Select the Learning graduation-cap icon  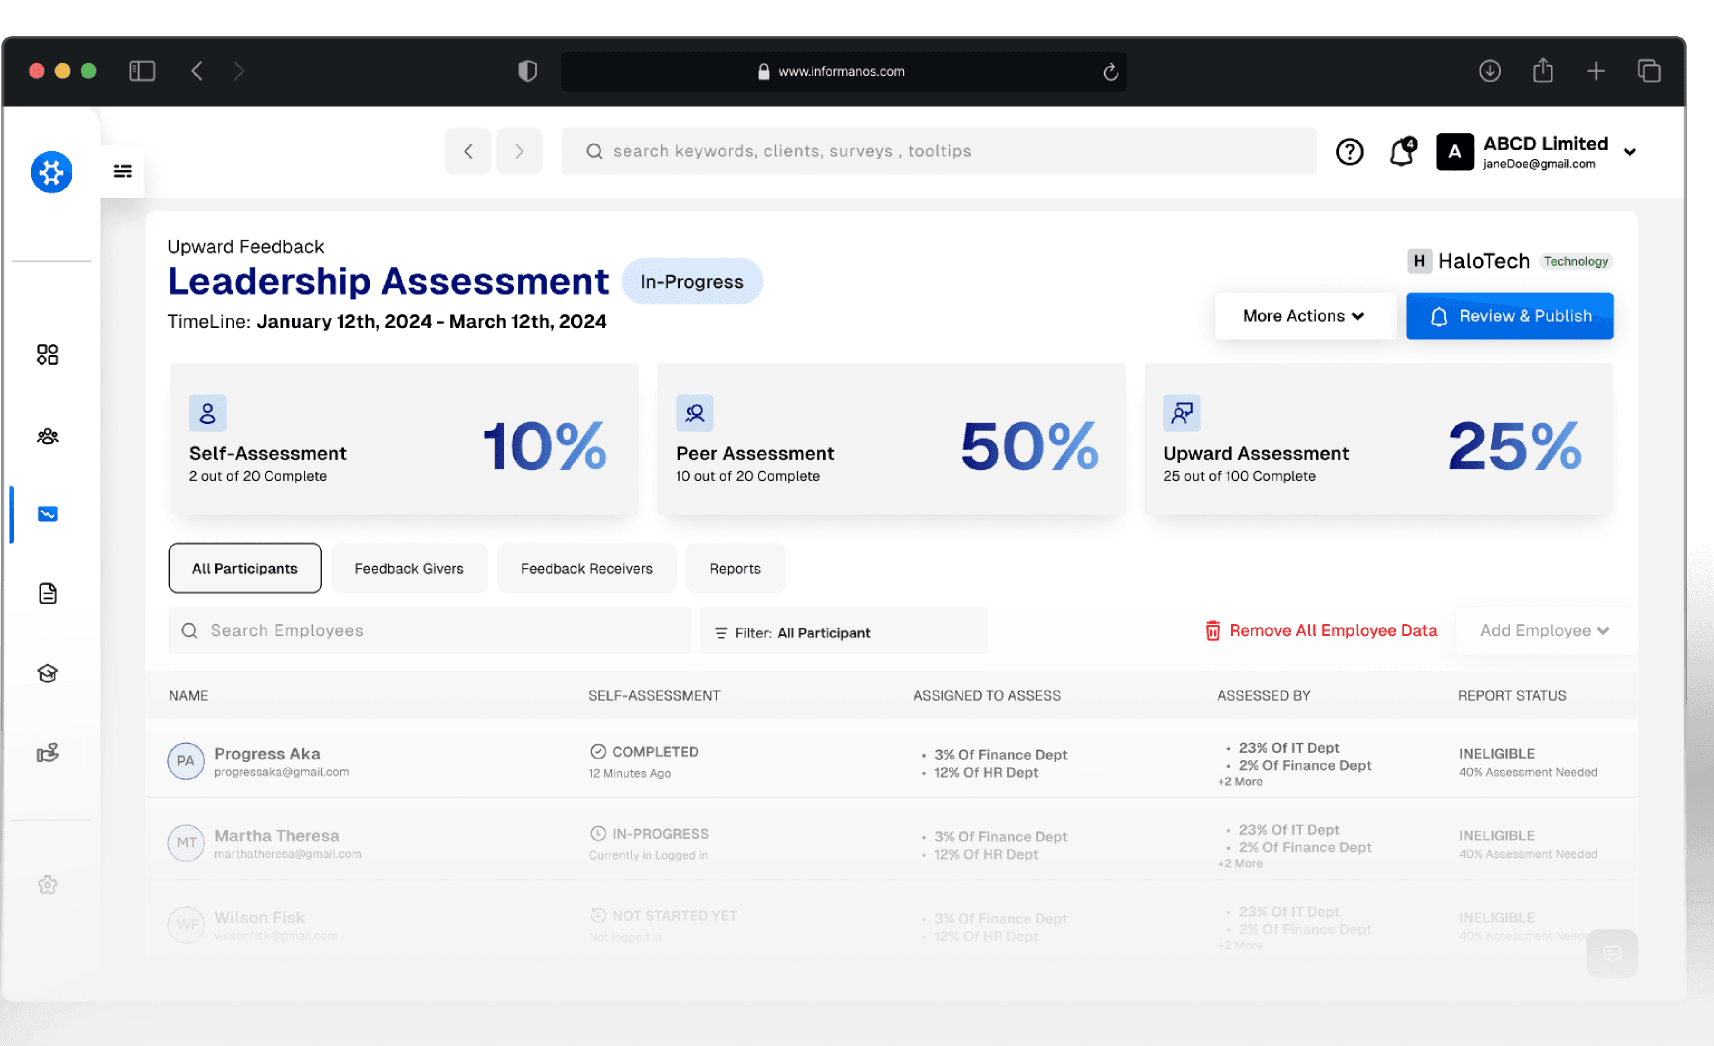[47, 672]
